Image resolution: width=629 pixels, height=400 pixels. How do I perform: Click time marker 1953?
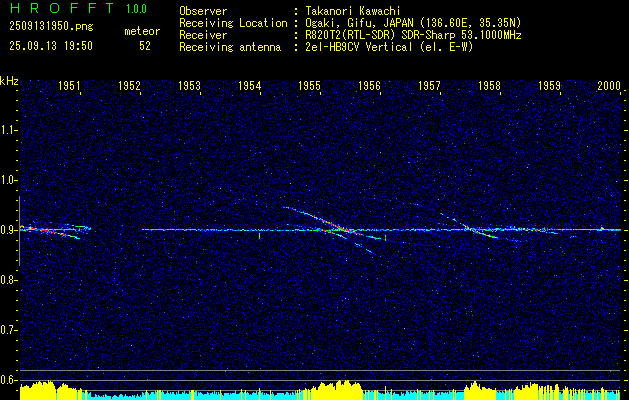[189, 85]
